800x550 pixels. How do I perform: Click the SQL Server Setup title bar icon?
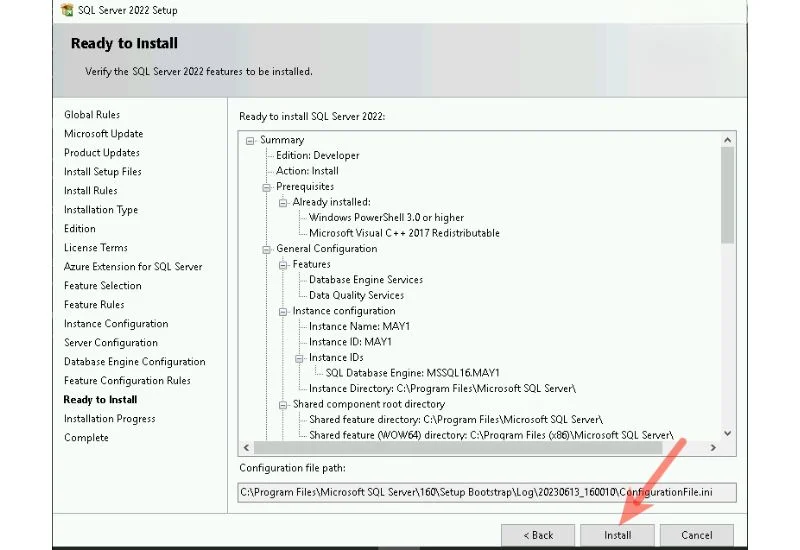(66, 10)
